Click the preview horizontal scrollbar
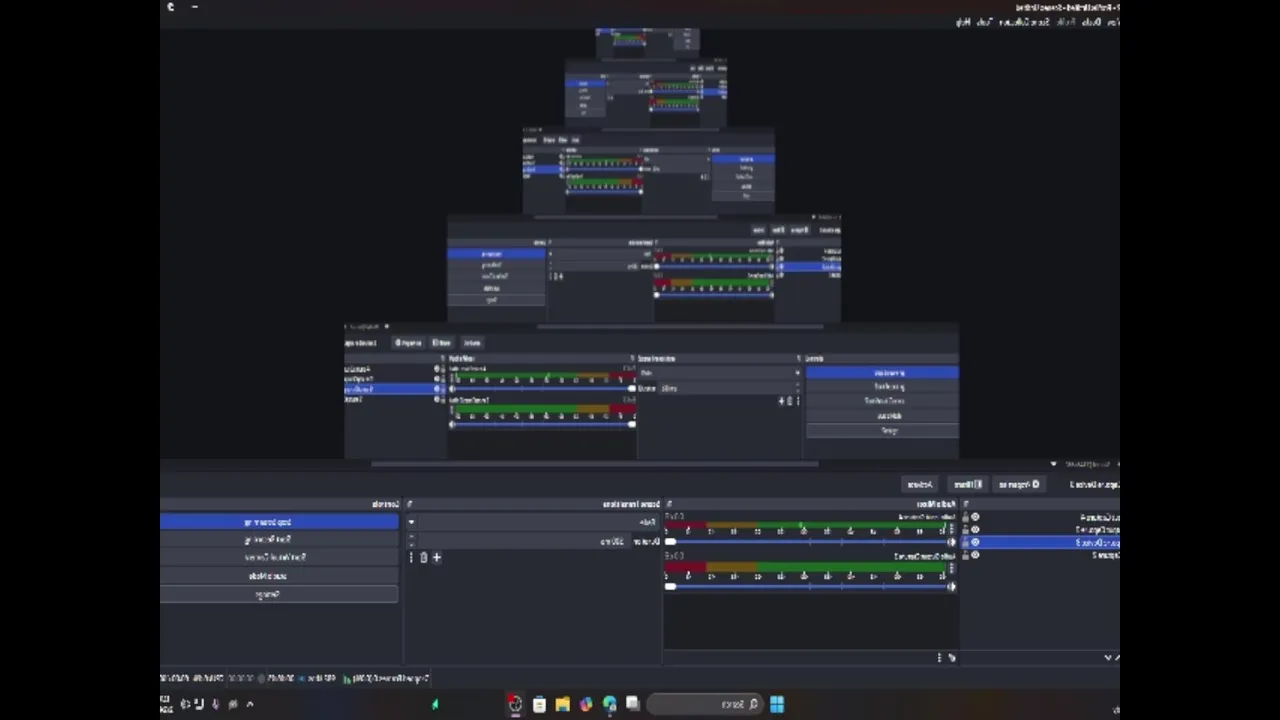 [x=595, y=464]
